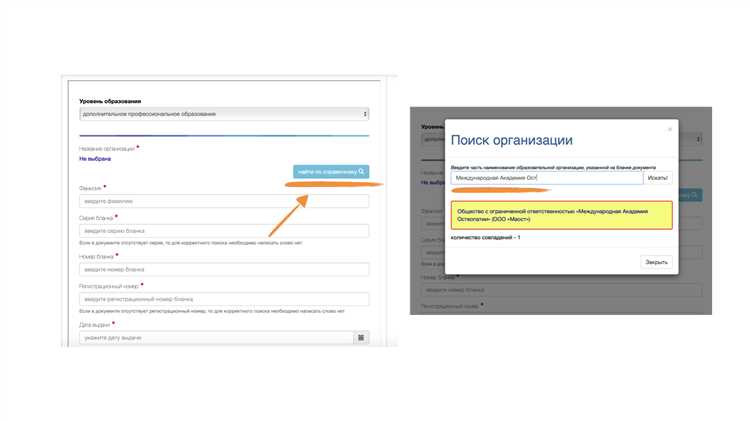Screen dimensions: 750x421
Task: Focus the 'введите серию бланка' input field
Action: point(224,231)
